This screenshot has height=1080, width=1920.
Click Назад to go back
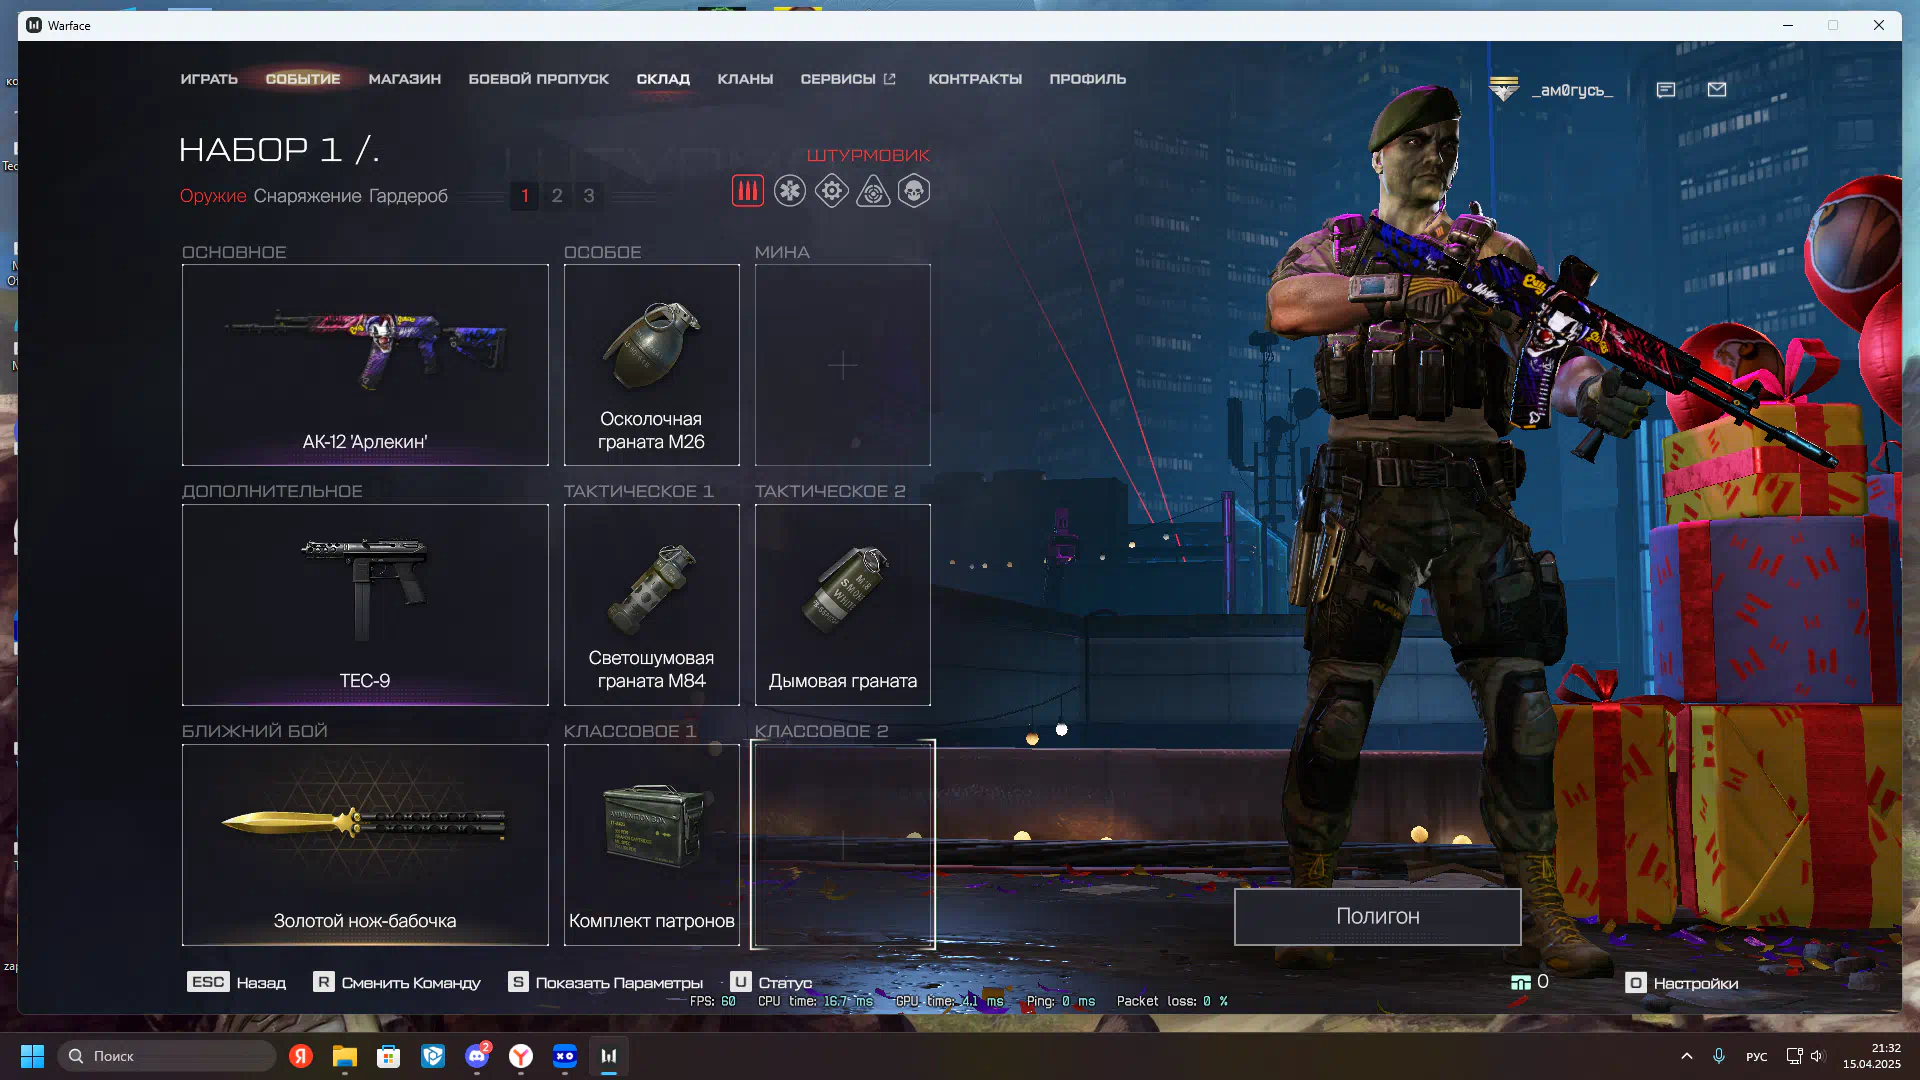(261, 983)
